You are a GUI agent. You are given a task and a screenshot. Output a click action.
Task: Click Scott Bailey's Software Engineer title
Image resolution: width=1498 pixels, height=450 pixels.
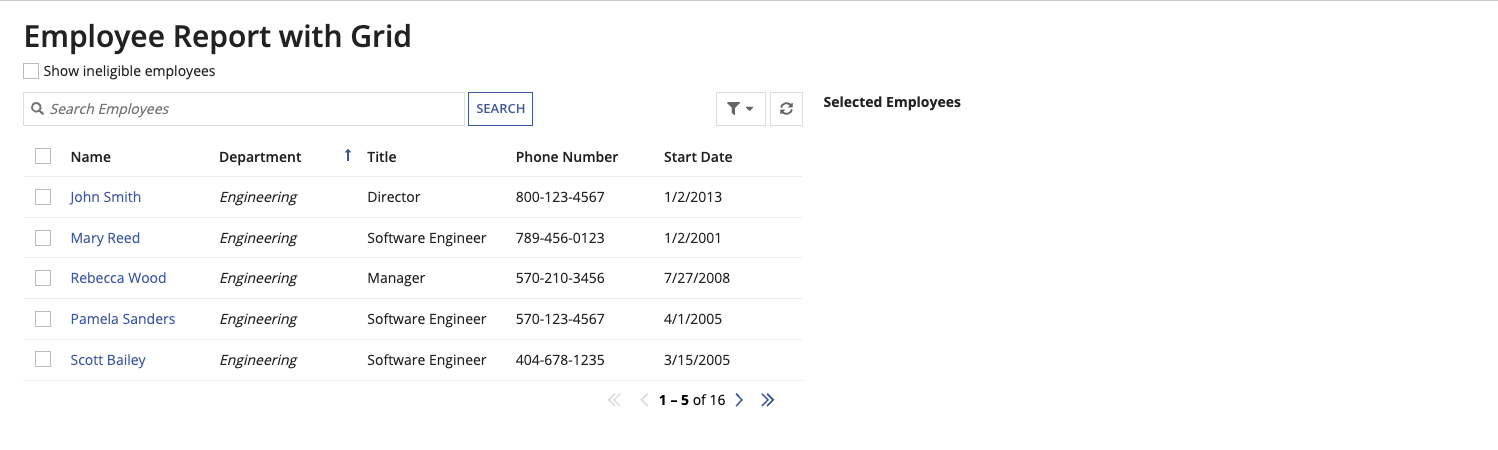point(427,360)
